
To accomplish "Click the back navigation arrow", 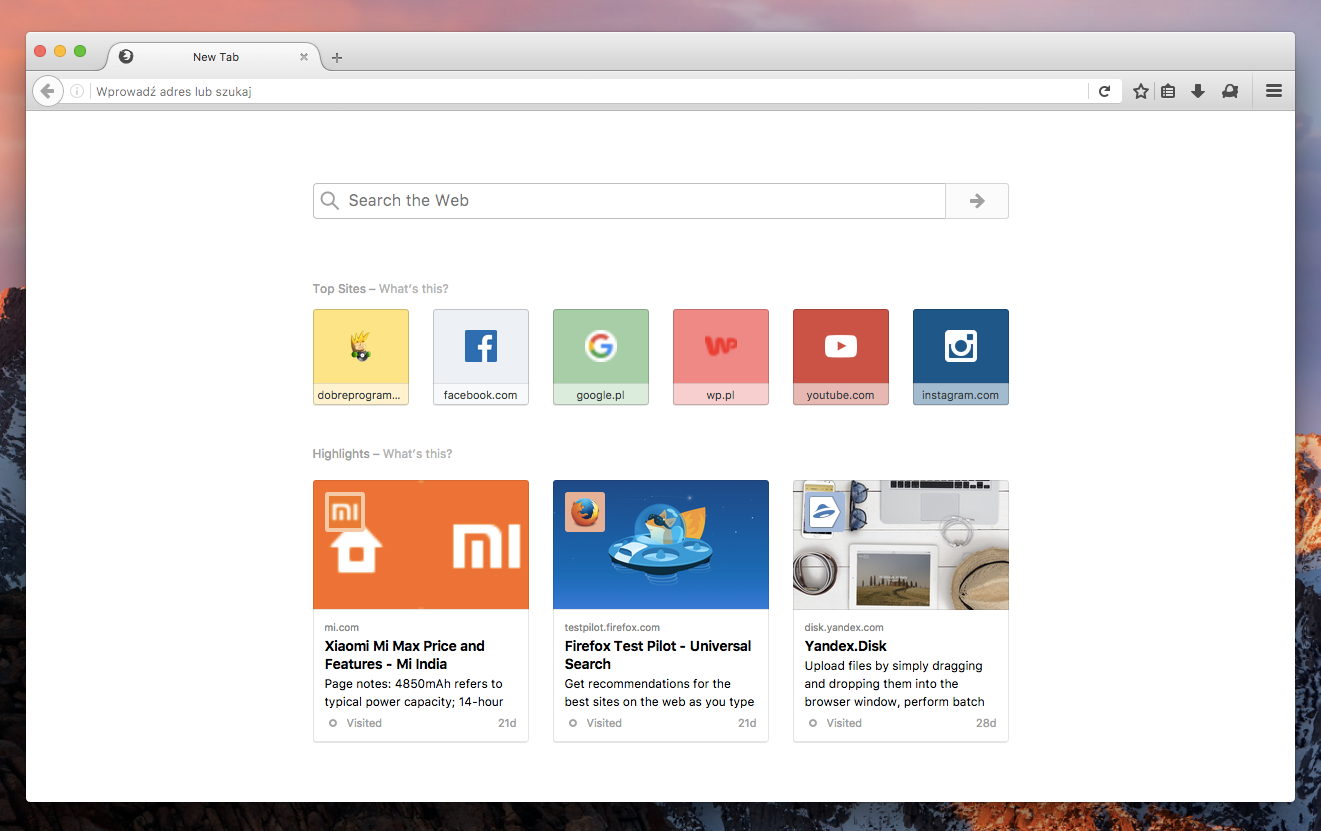I will tap(47, 91).
